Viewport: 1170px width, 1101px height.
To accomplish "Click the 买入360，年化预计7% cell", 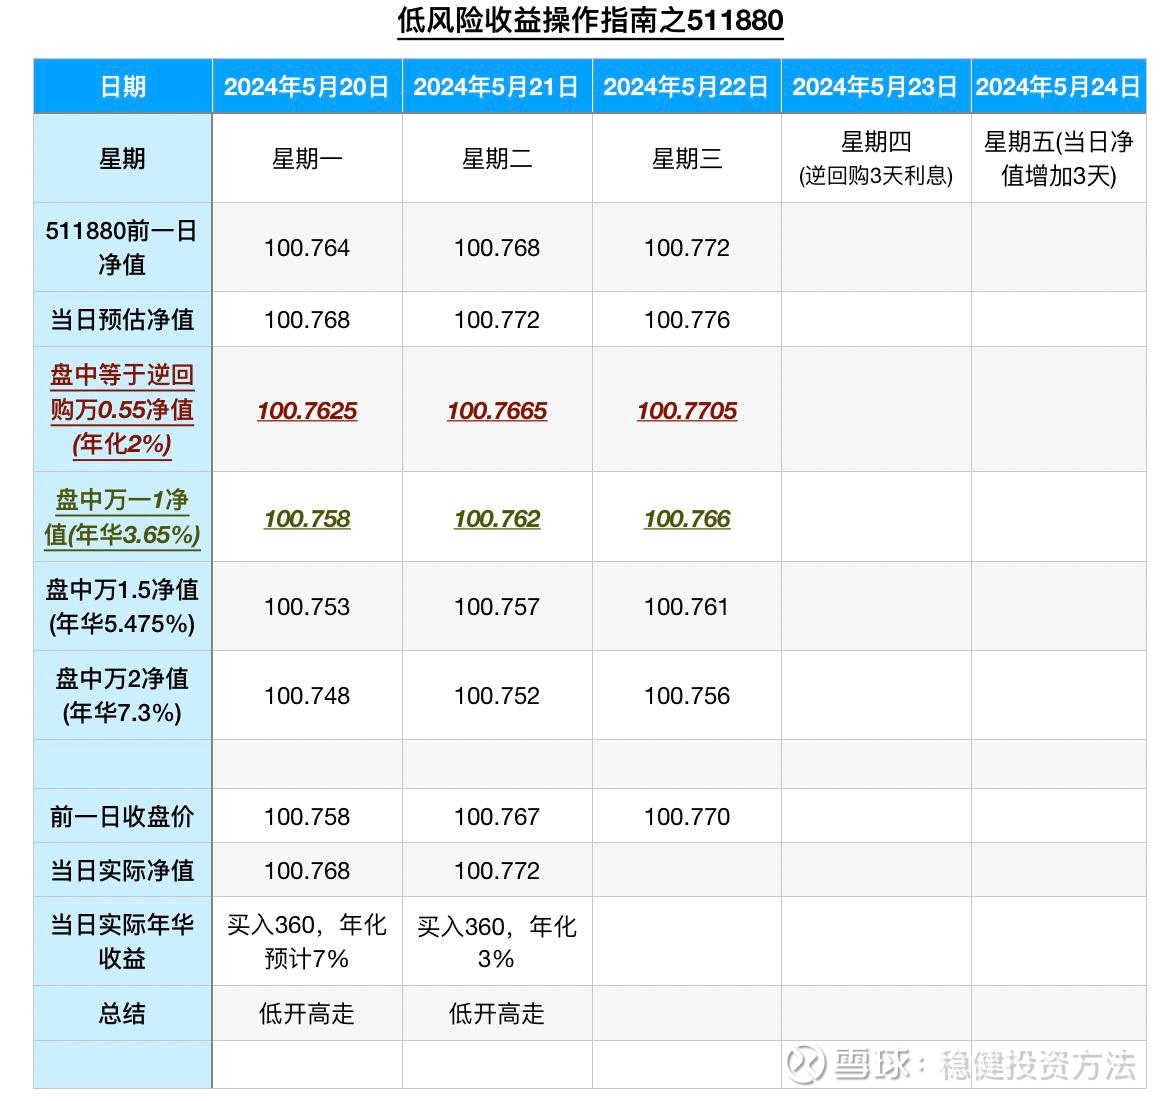I will click(x=307, y=941).
